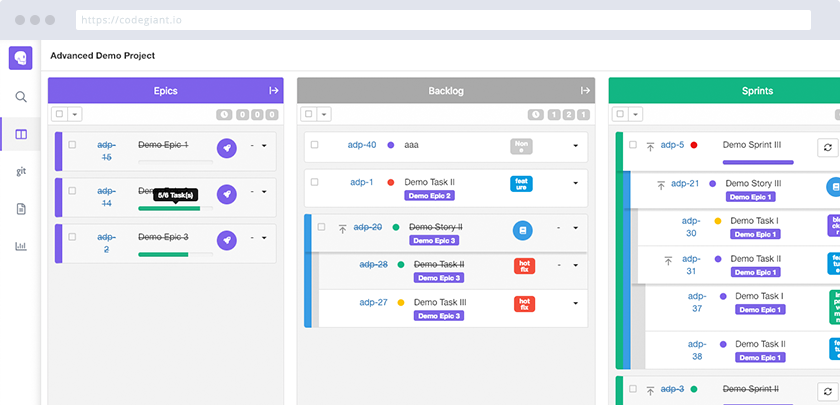This screenshot has width=840, height=405.
Task: Check the box for adp-20 Demo Story II
Action: click(321, 227)
